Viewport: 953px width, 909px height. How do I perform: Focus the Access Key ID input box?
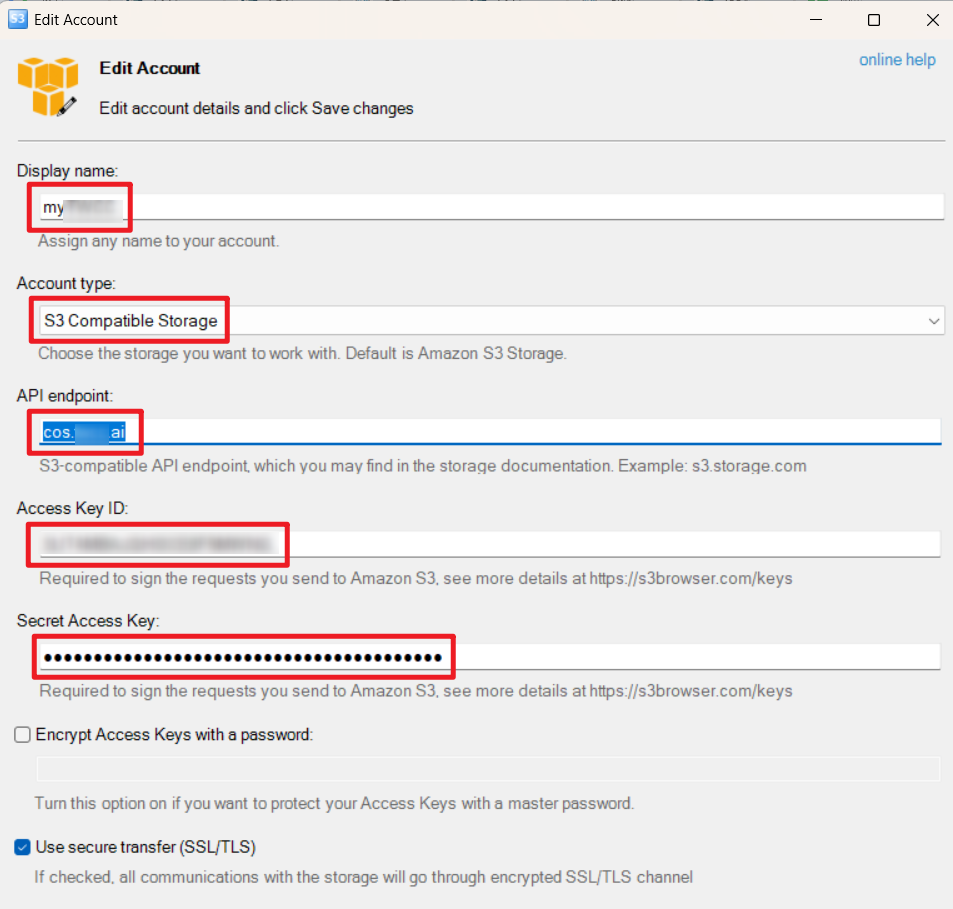[x=490, y=544]
